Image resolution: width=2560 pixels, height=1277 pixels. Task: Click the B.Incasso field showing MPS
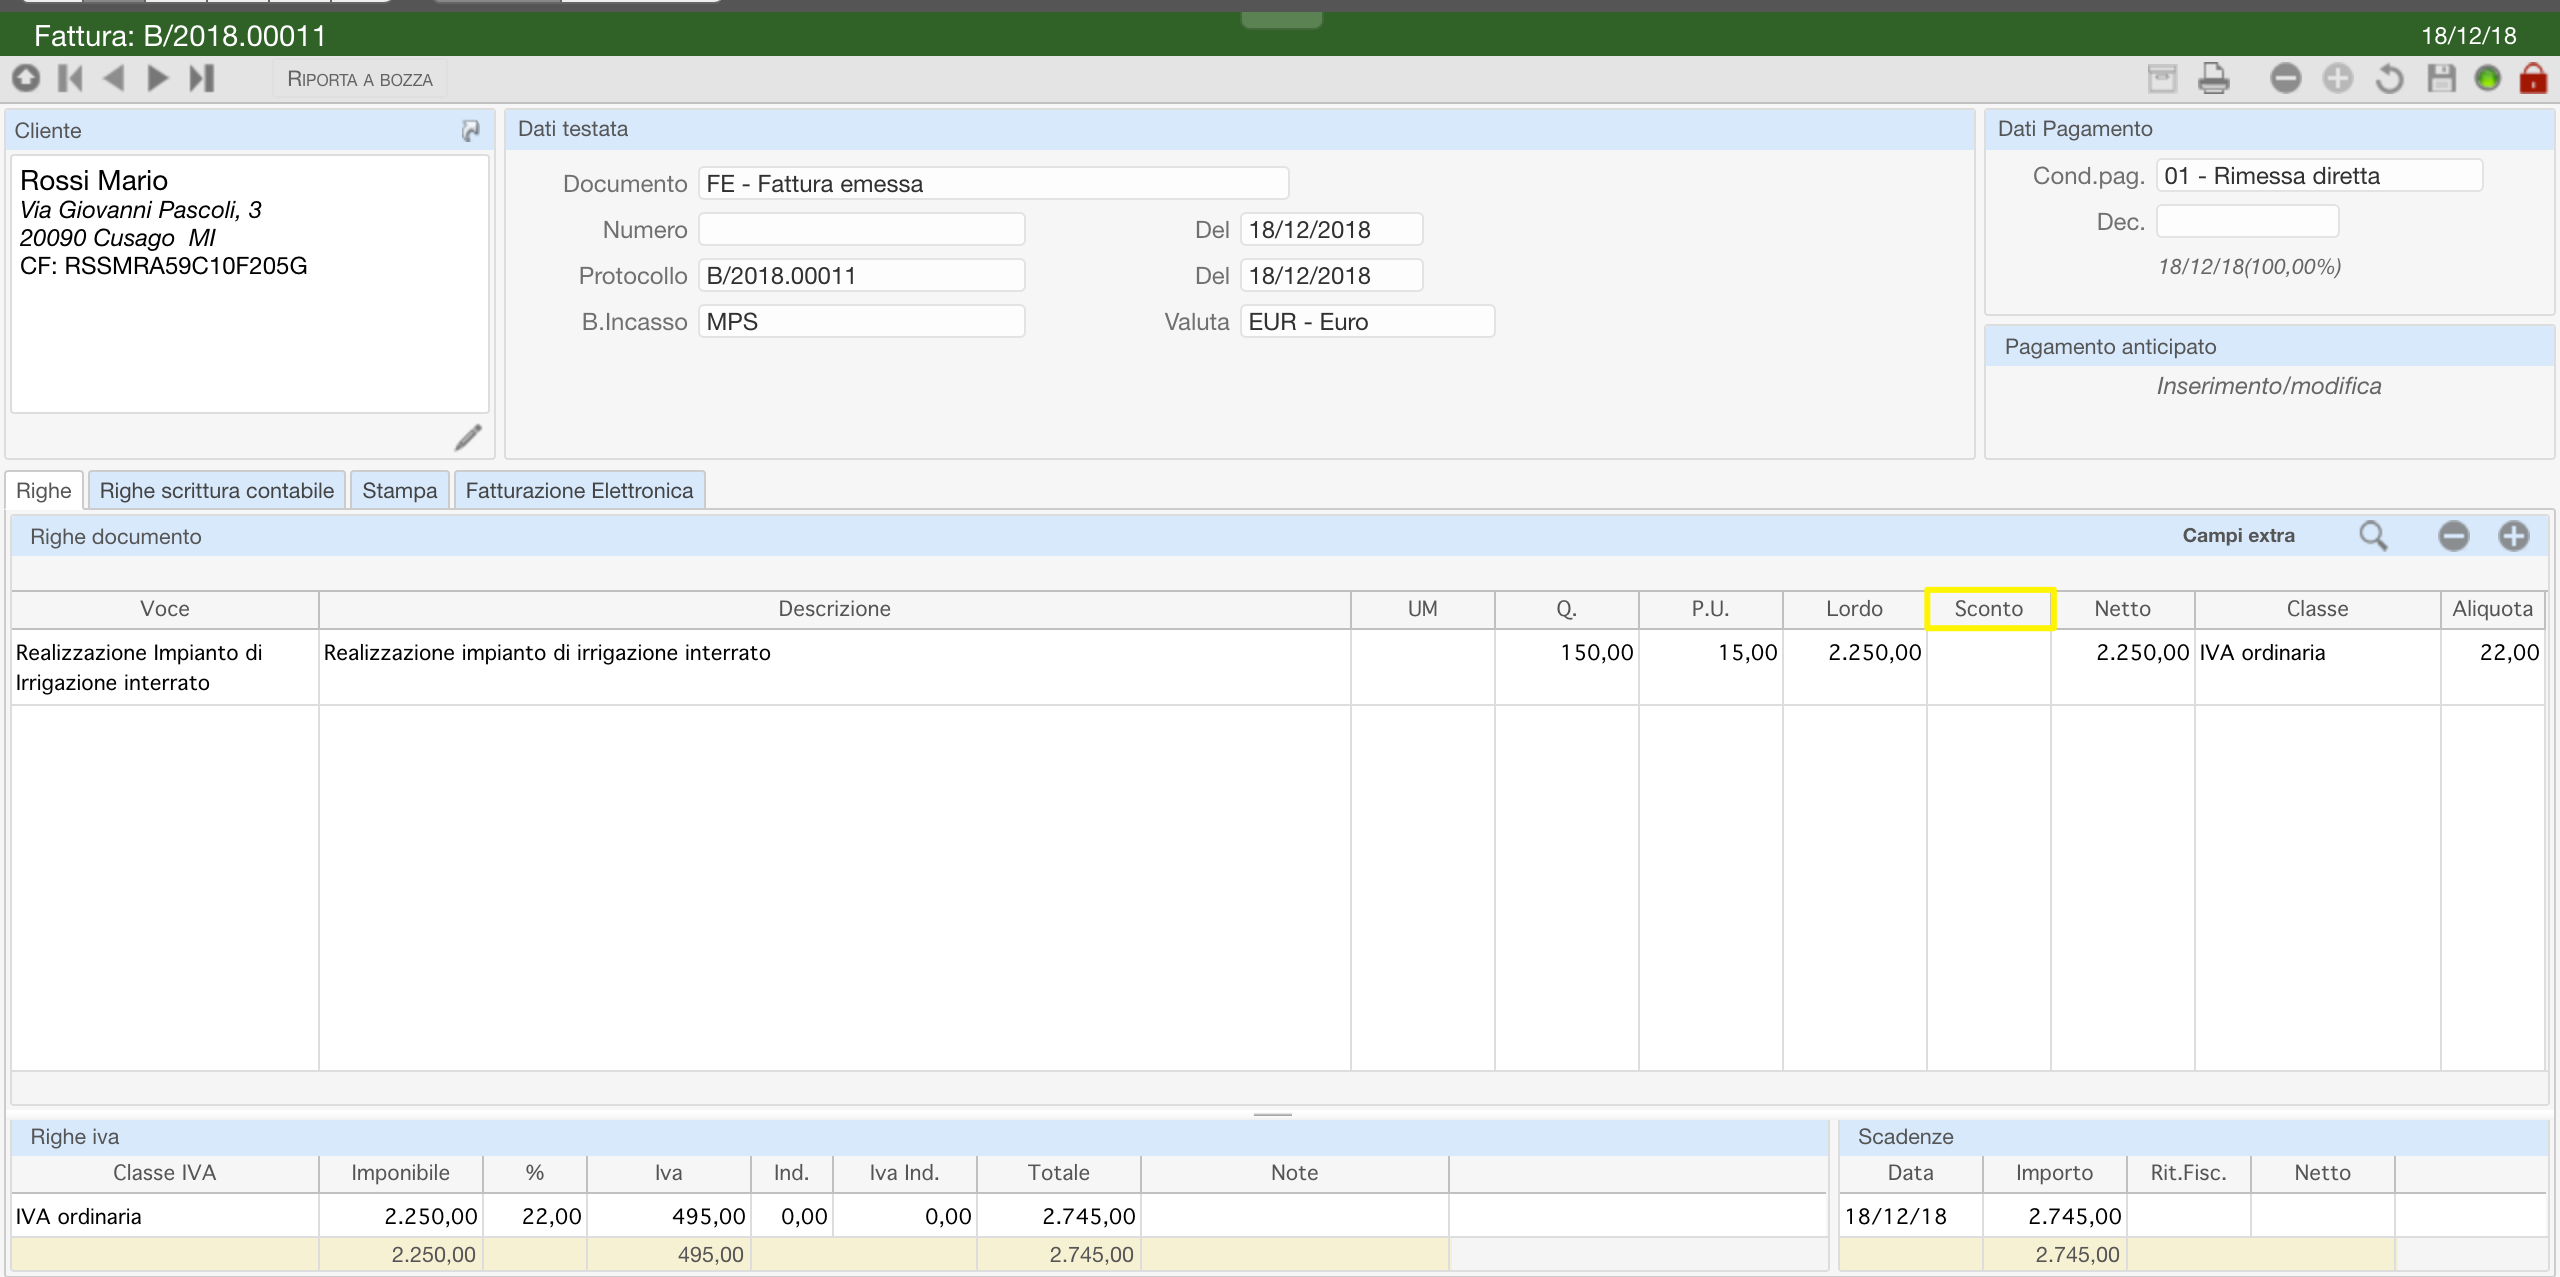click(x=861, y=321)
